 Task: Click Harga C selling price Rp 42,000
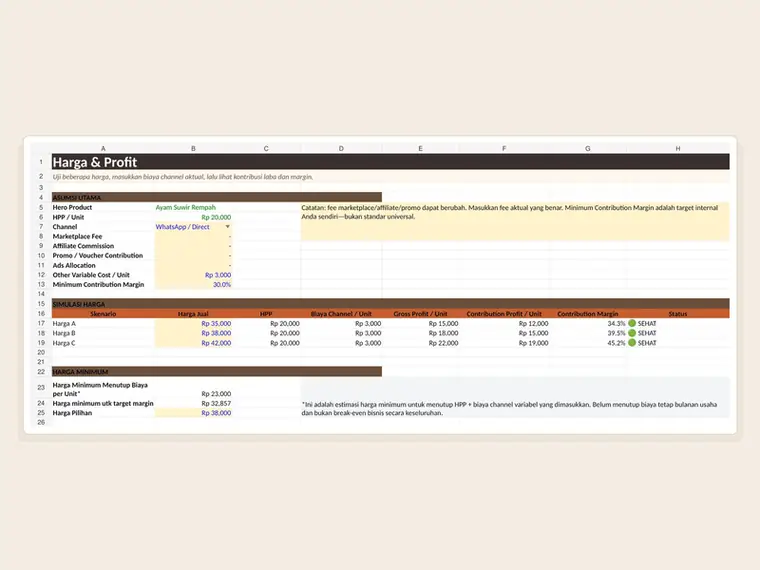(216, 343)
